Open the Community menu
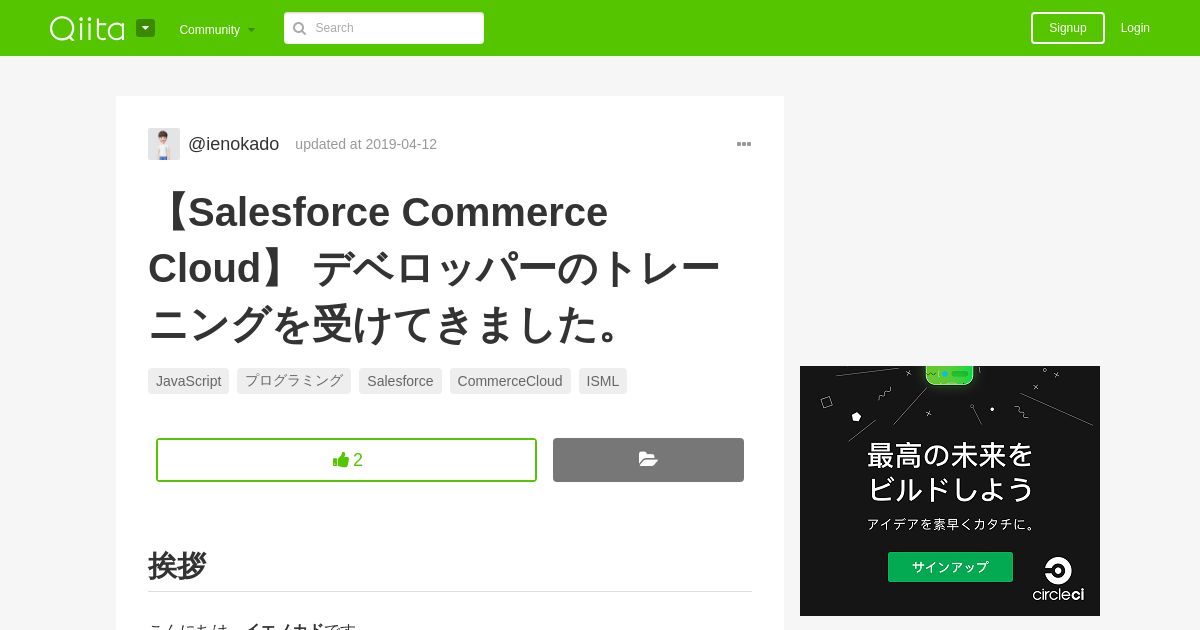The height and width of the screenshot is (630, 1200). (x=217, y=29)
